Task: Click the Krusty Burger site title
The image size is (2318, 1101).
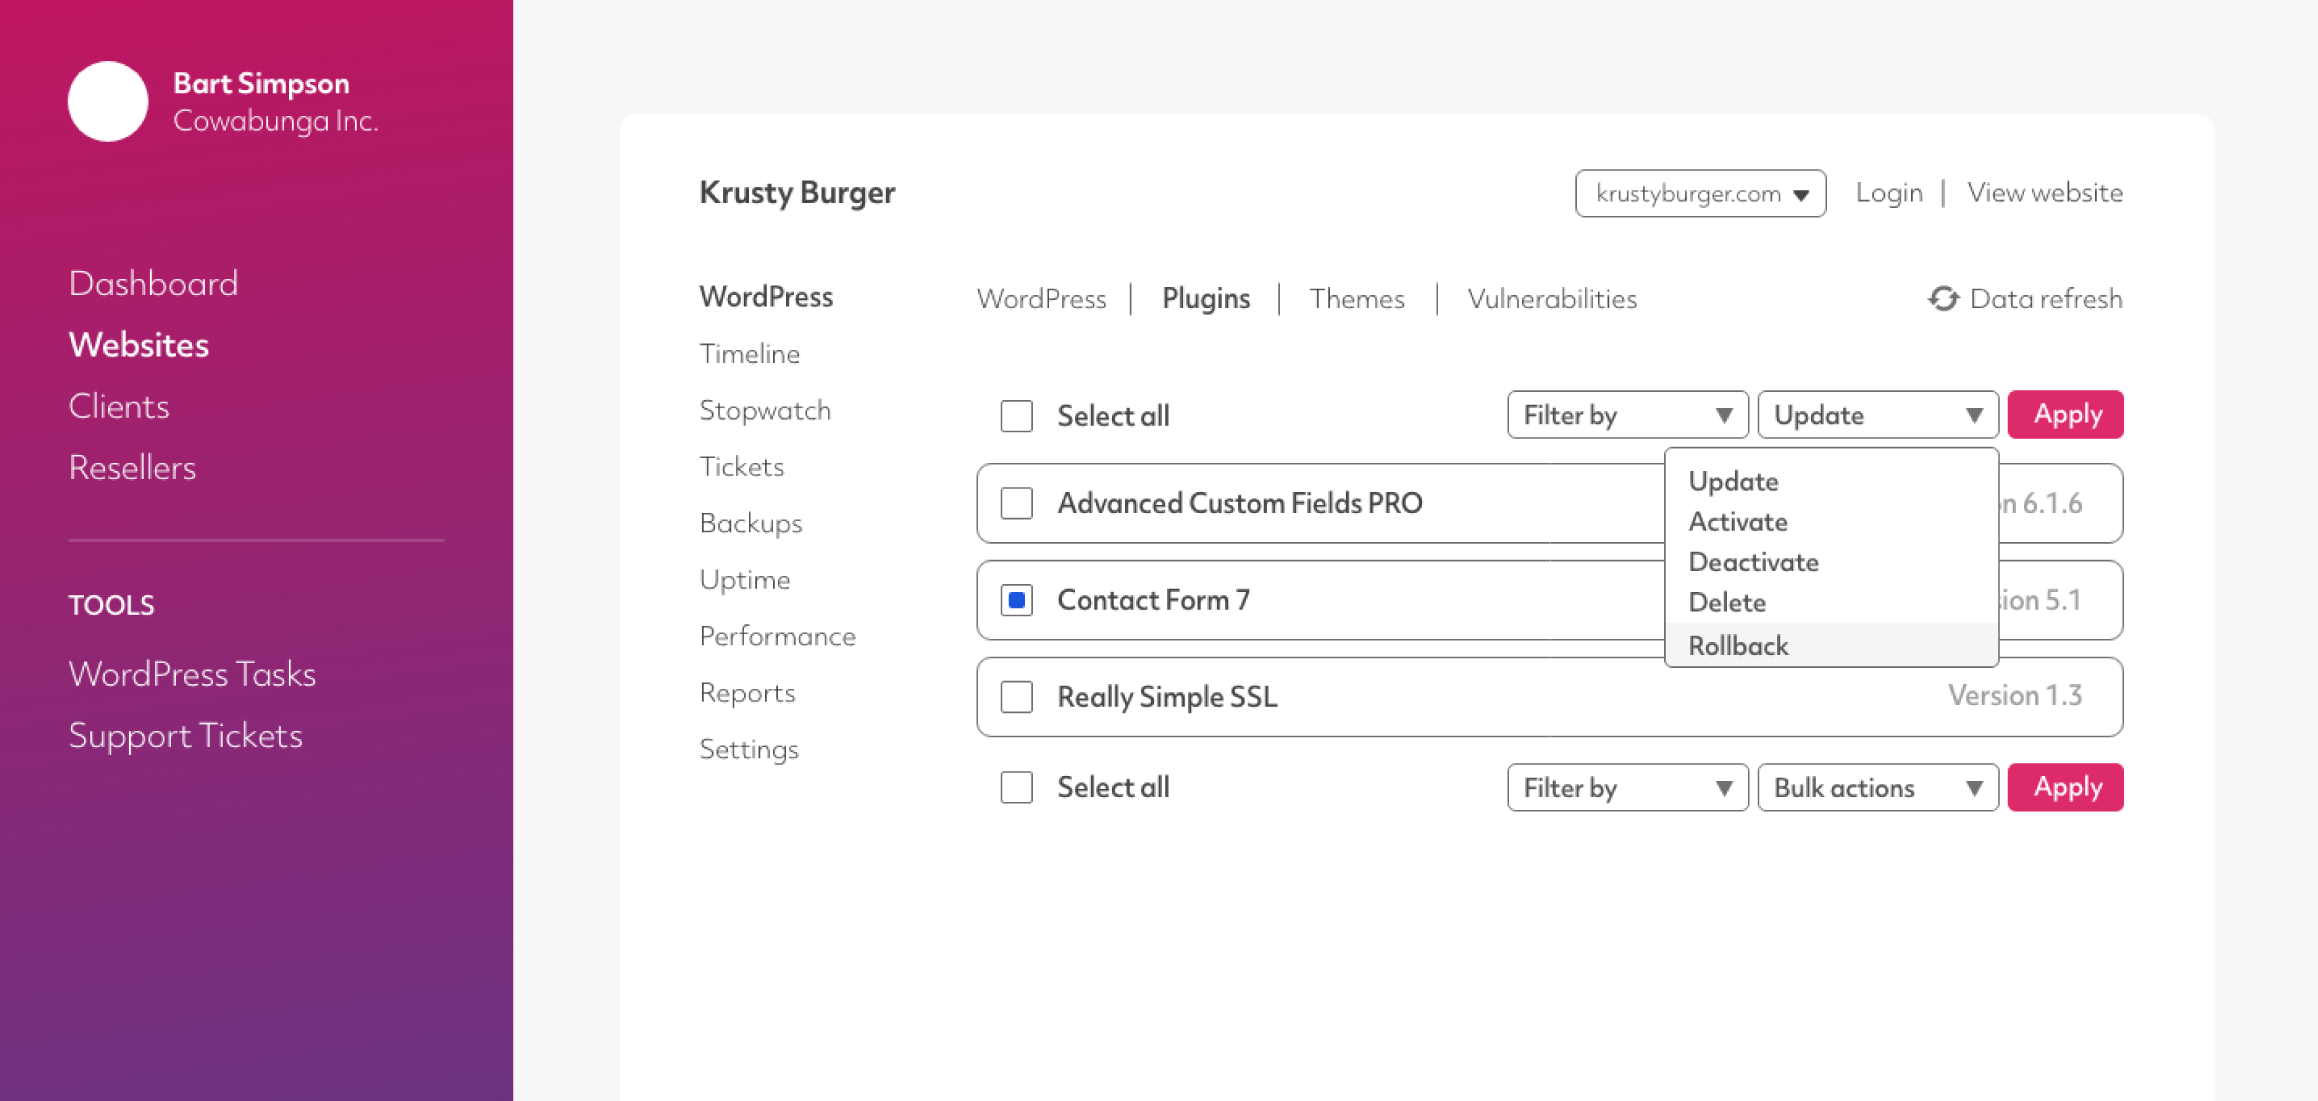Action: (x=797, y=192)
